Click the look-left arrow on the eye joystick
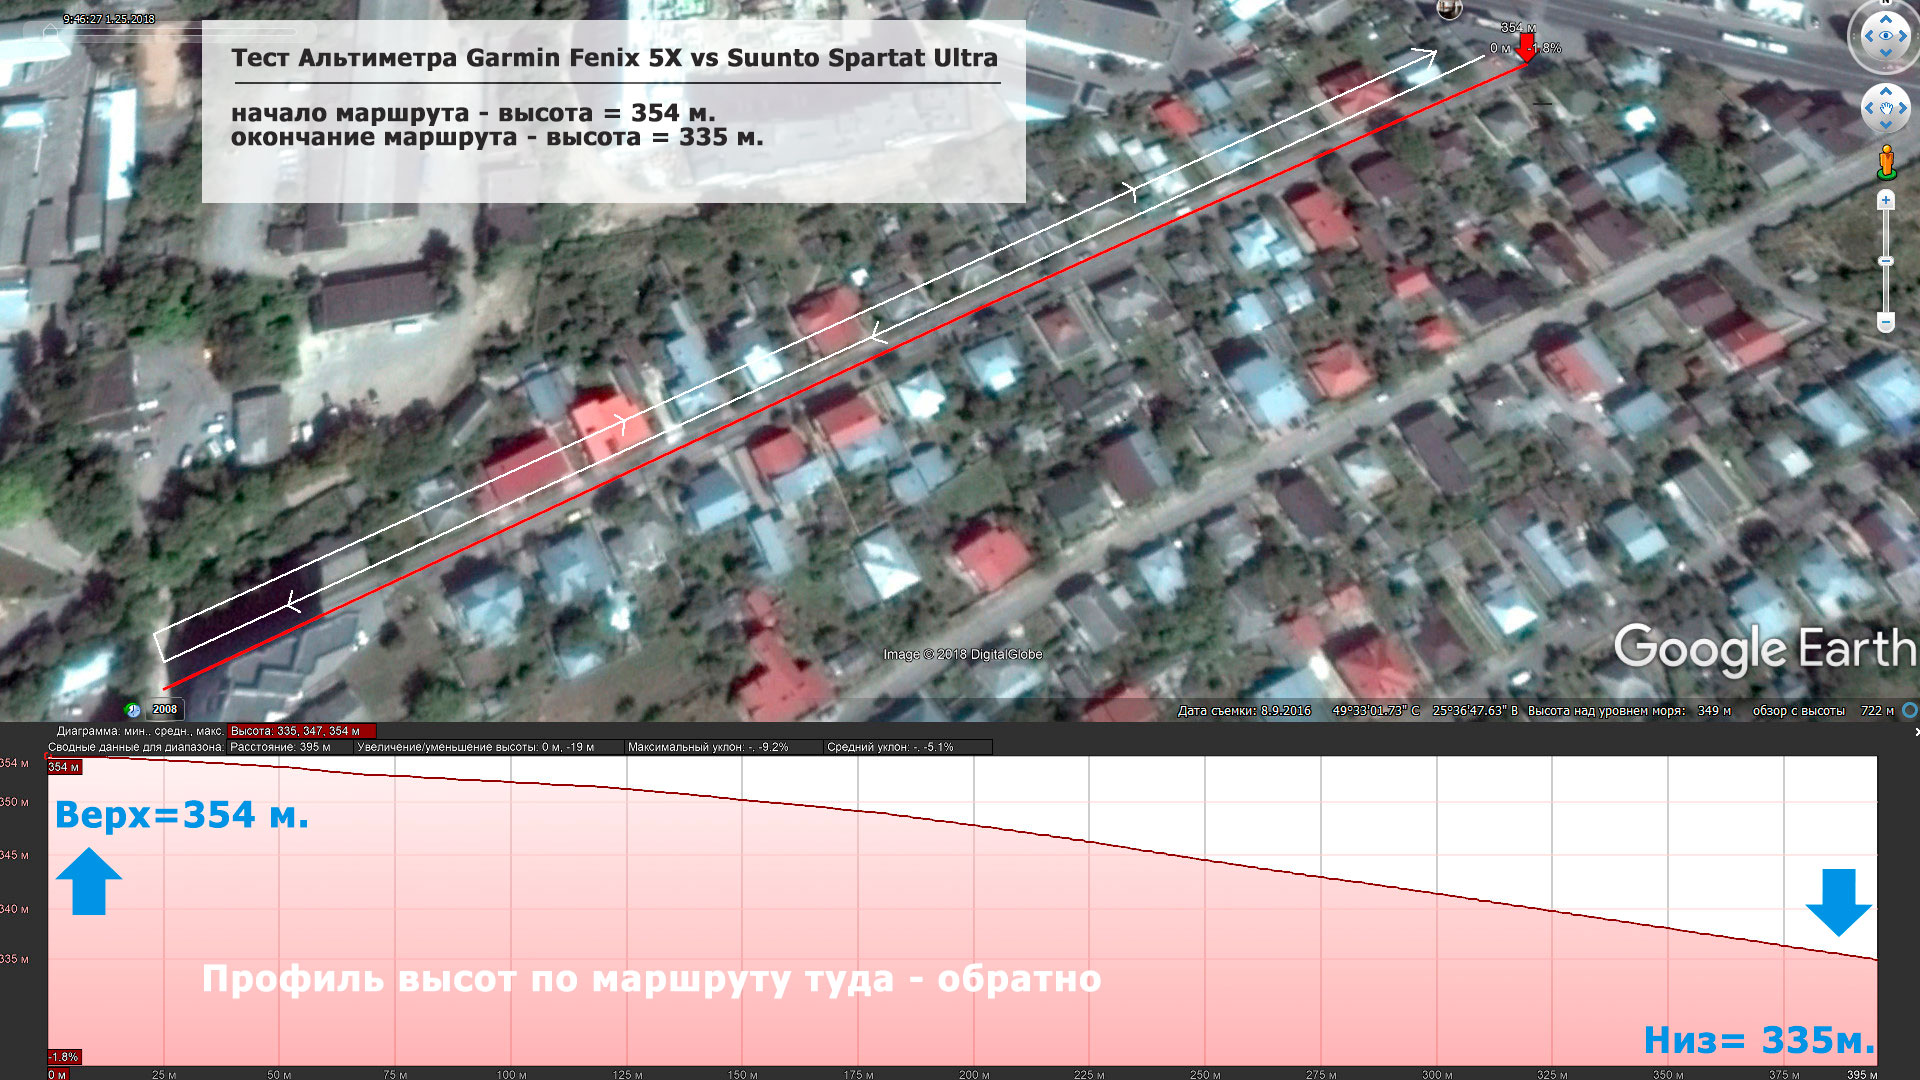 point(1867,36)
